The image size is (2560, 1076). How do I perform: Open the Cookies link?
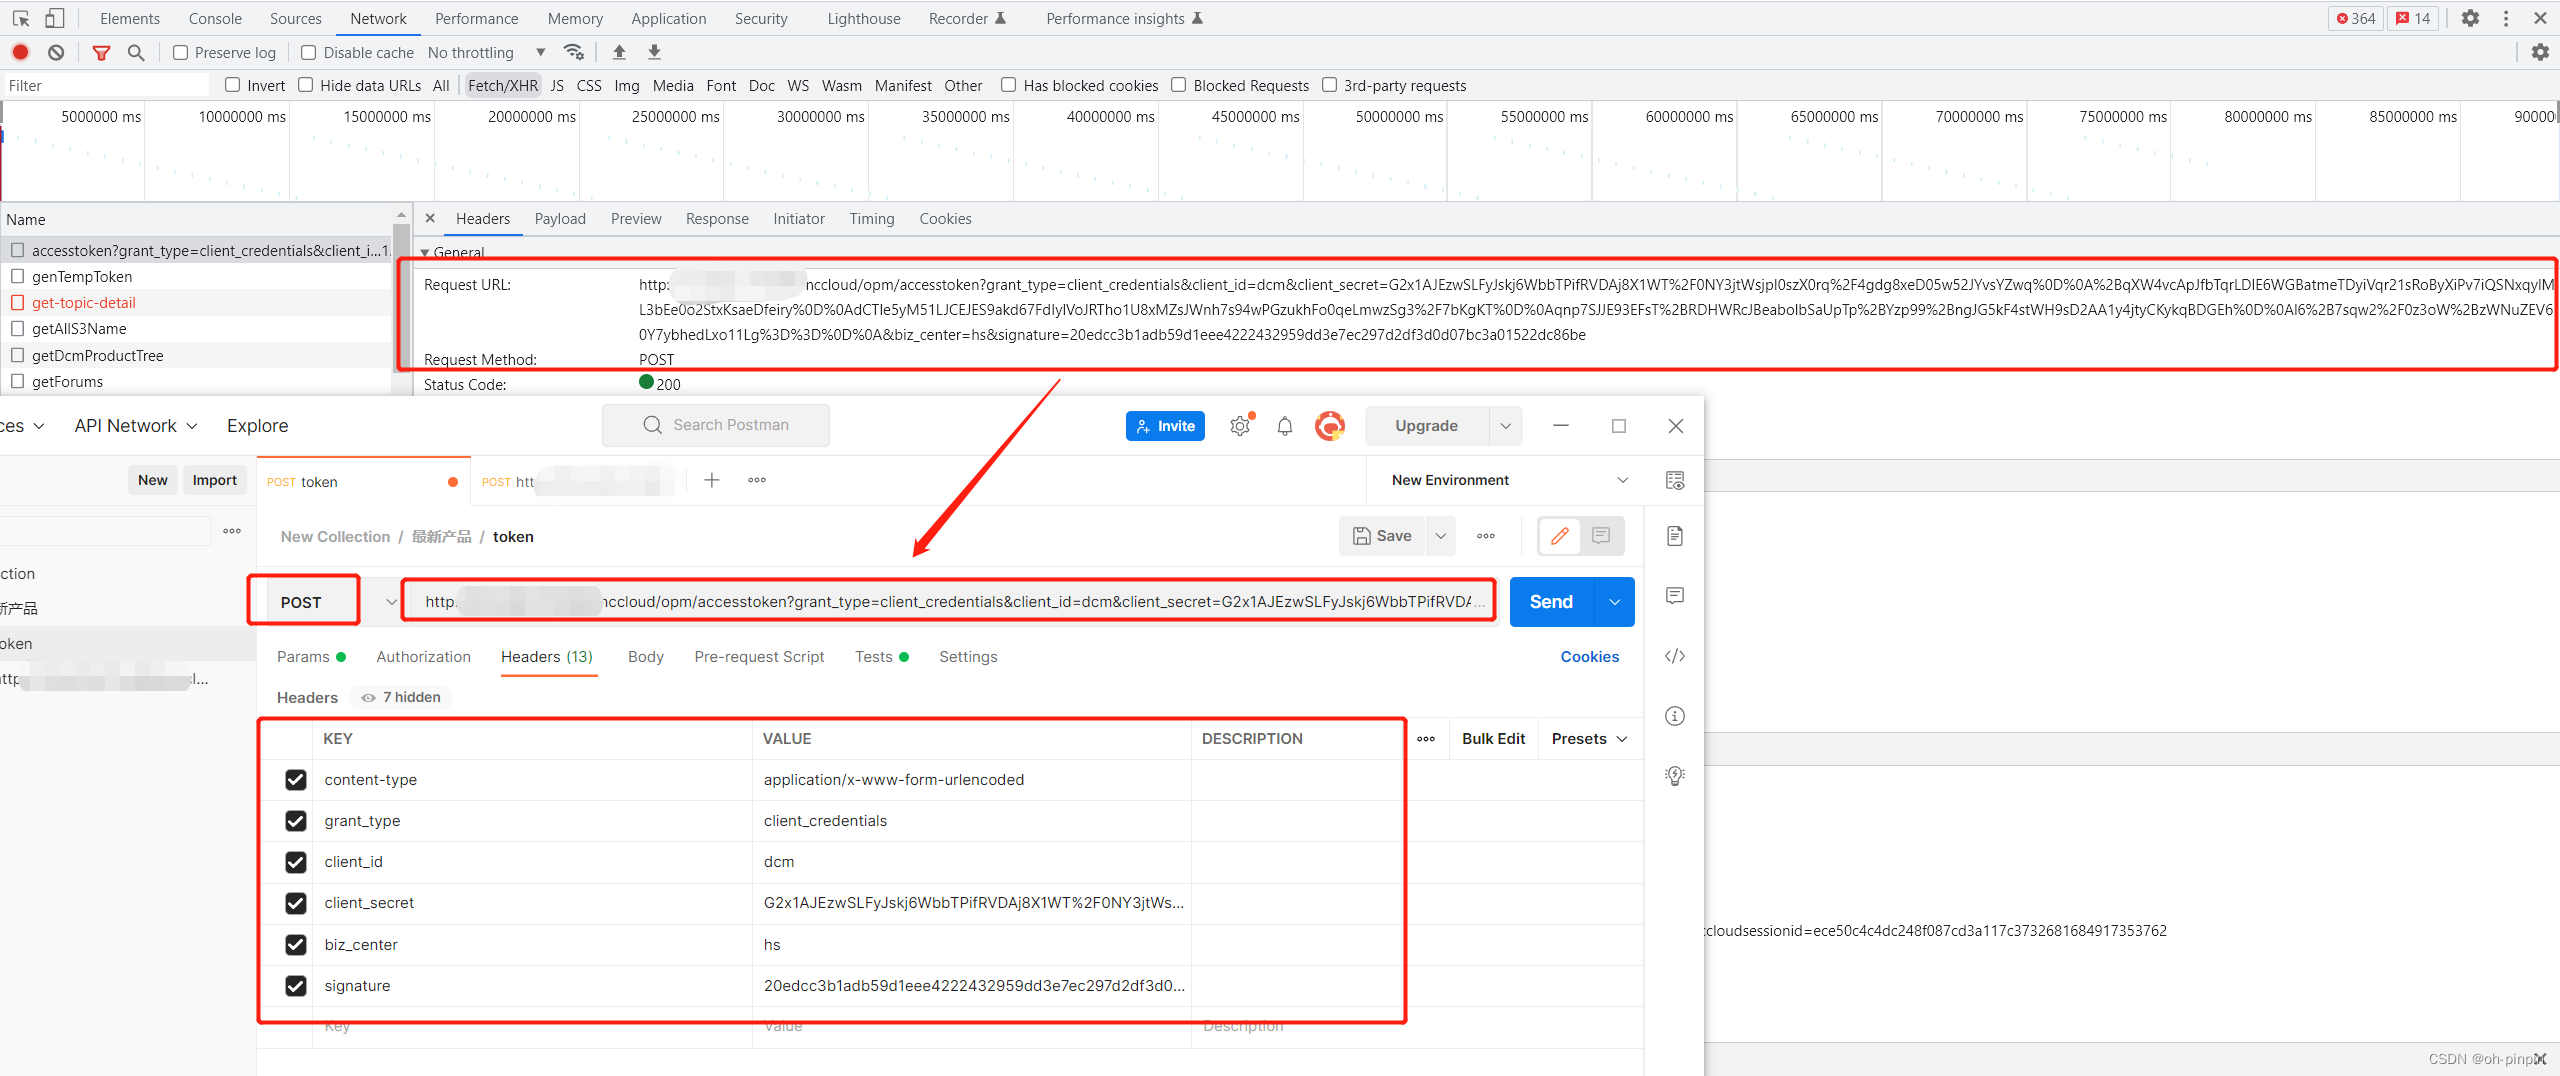pos(1589,657)
